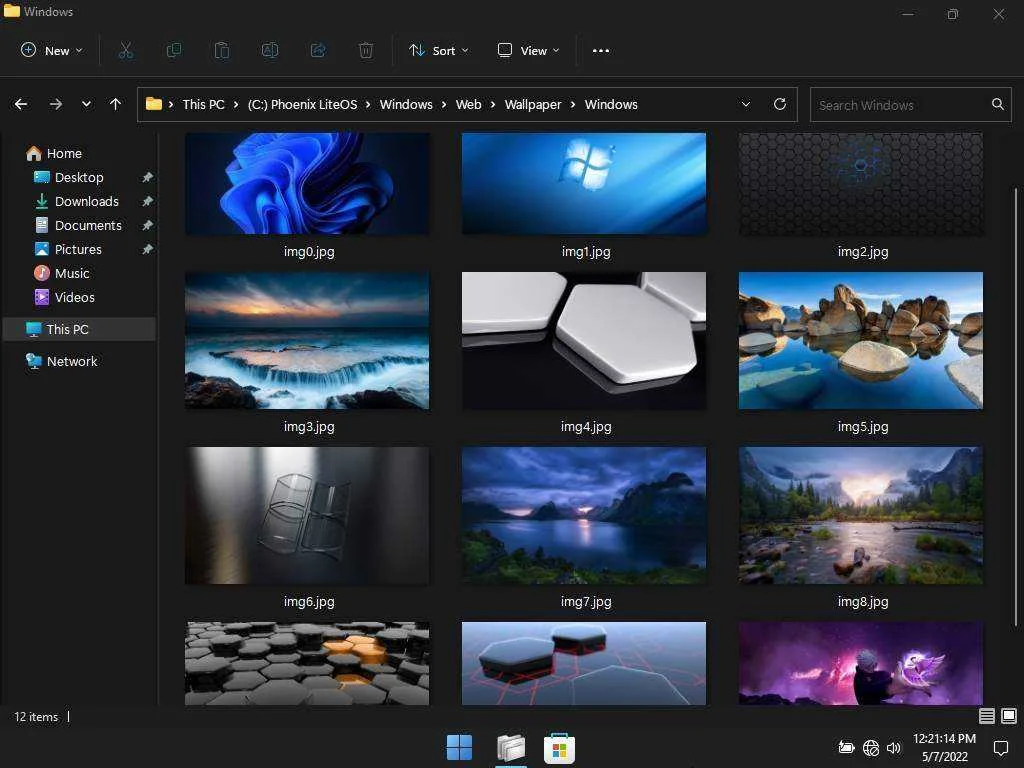
Task: Select the img8.jpg valley river thumbnail
Action: click(x=861, y=515)
